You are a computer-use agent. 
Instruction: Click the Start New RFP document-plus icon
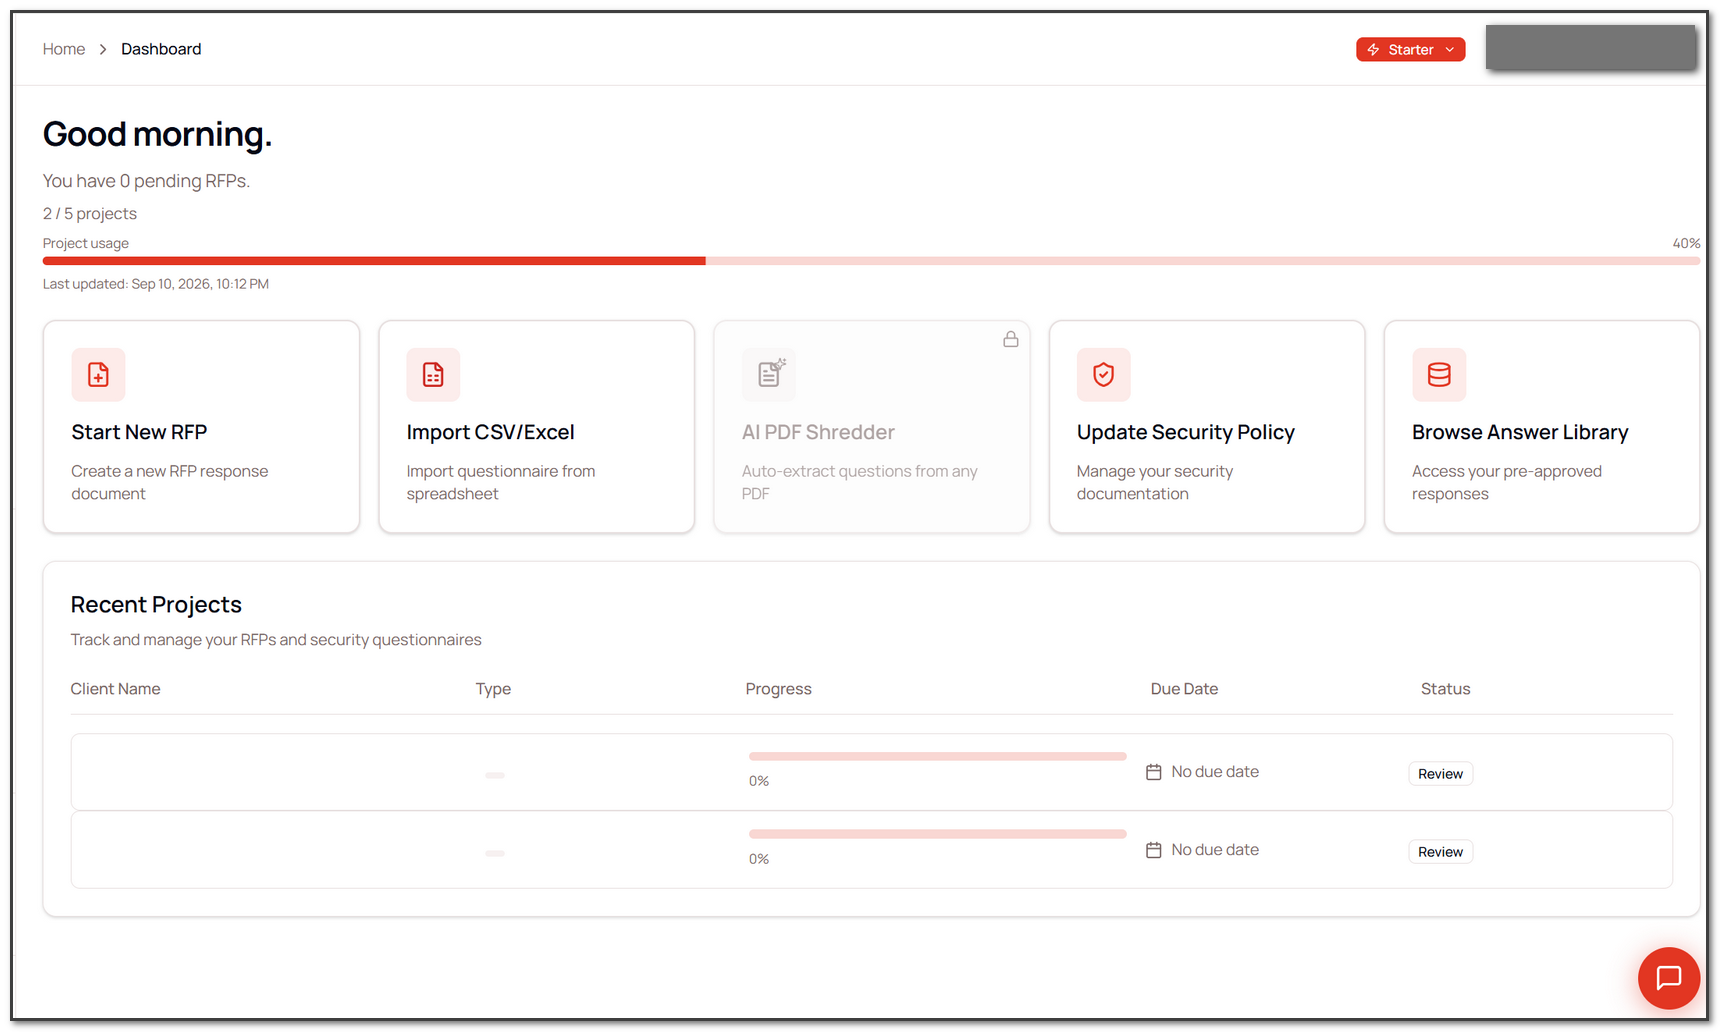(98, 374)
